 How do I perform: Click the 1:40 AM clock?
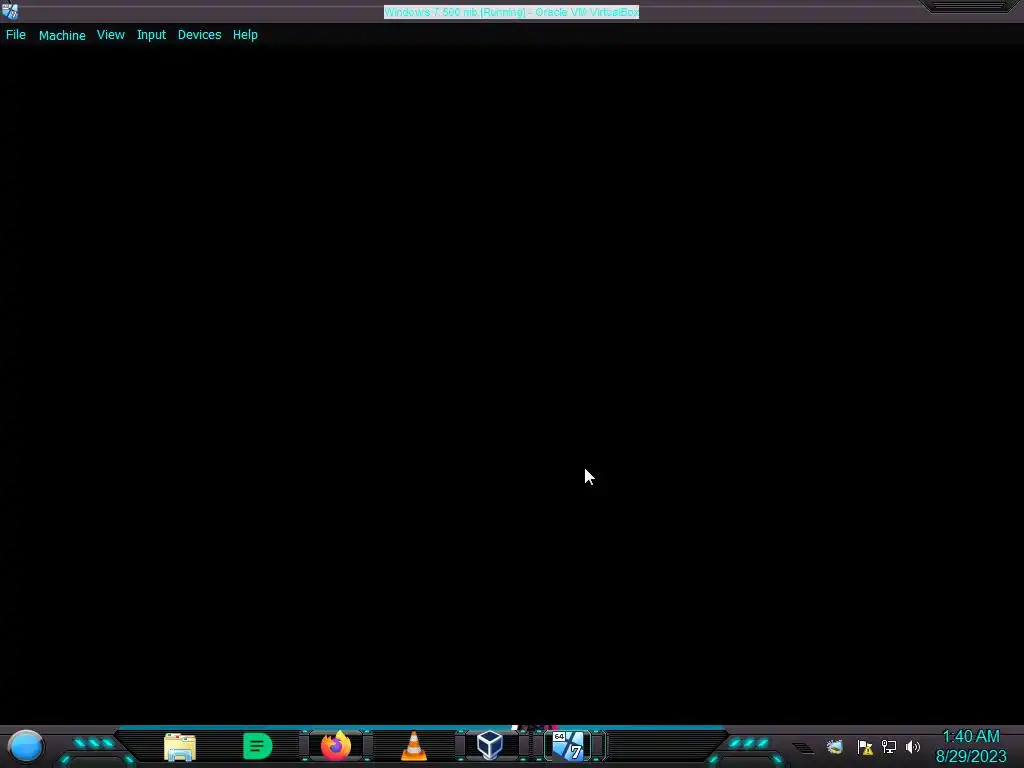(971, 737)
